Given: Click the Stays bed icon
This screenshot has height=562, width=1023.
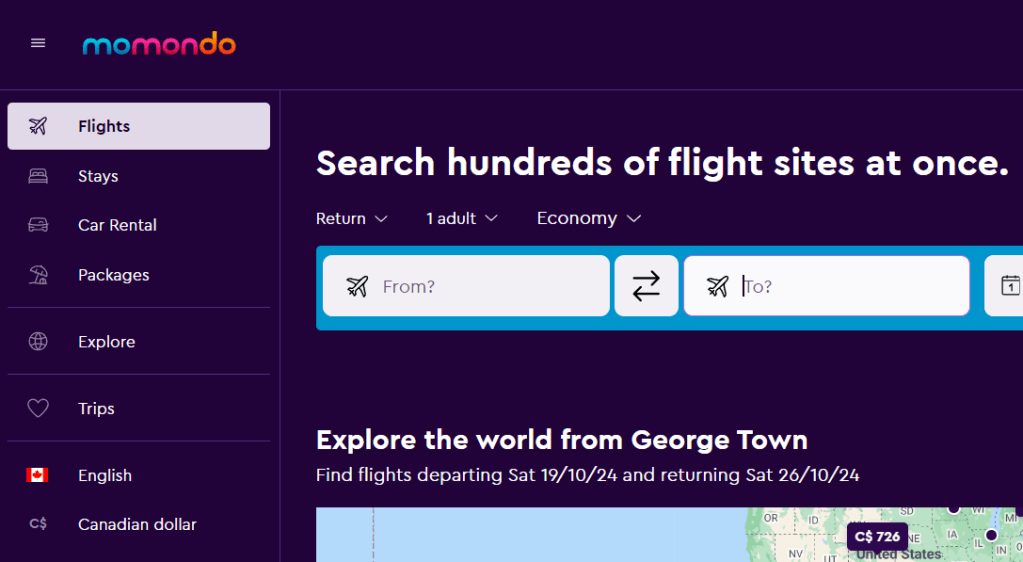Looking at the screenshot, I should click(x=38, y=176).
